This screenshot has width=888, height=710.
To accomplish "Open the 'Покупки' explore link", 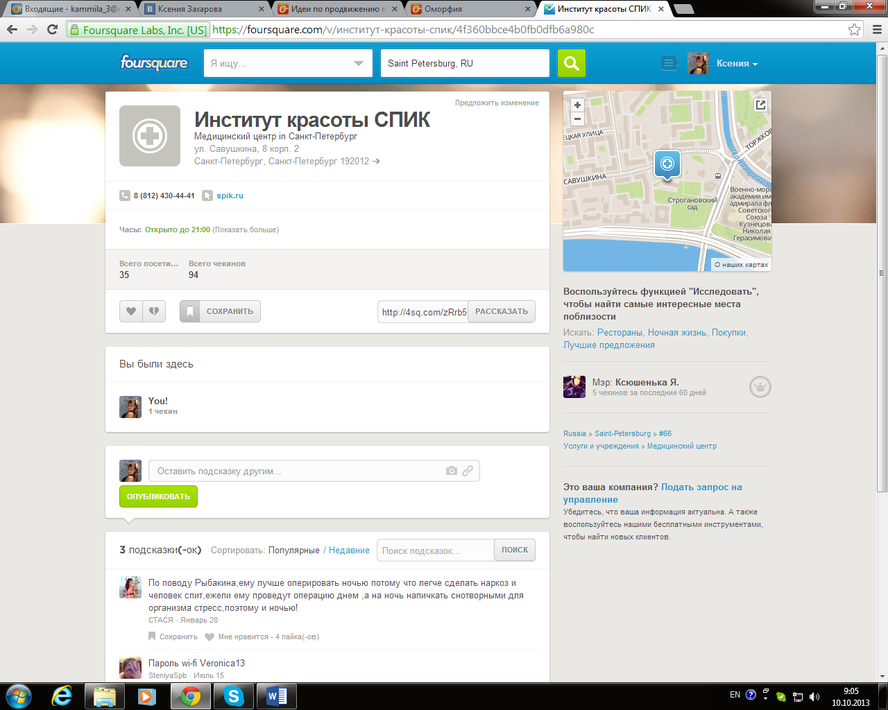I will [729, 332].
